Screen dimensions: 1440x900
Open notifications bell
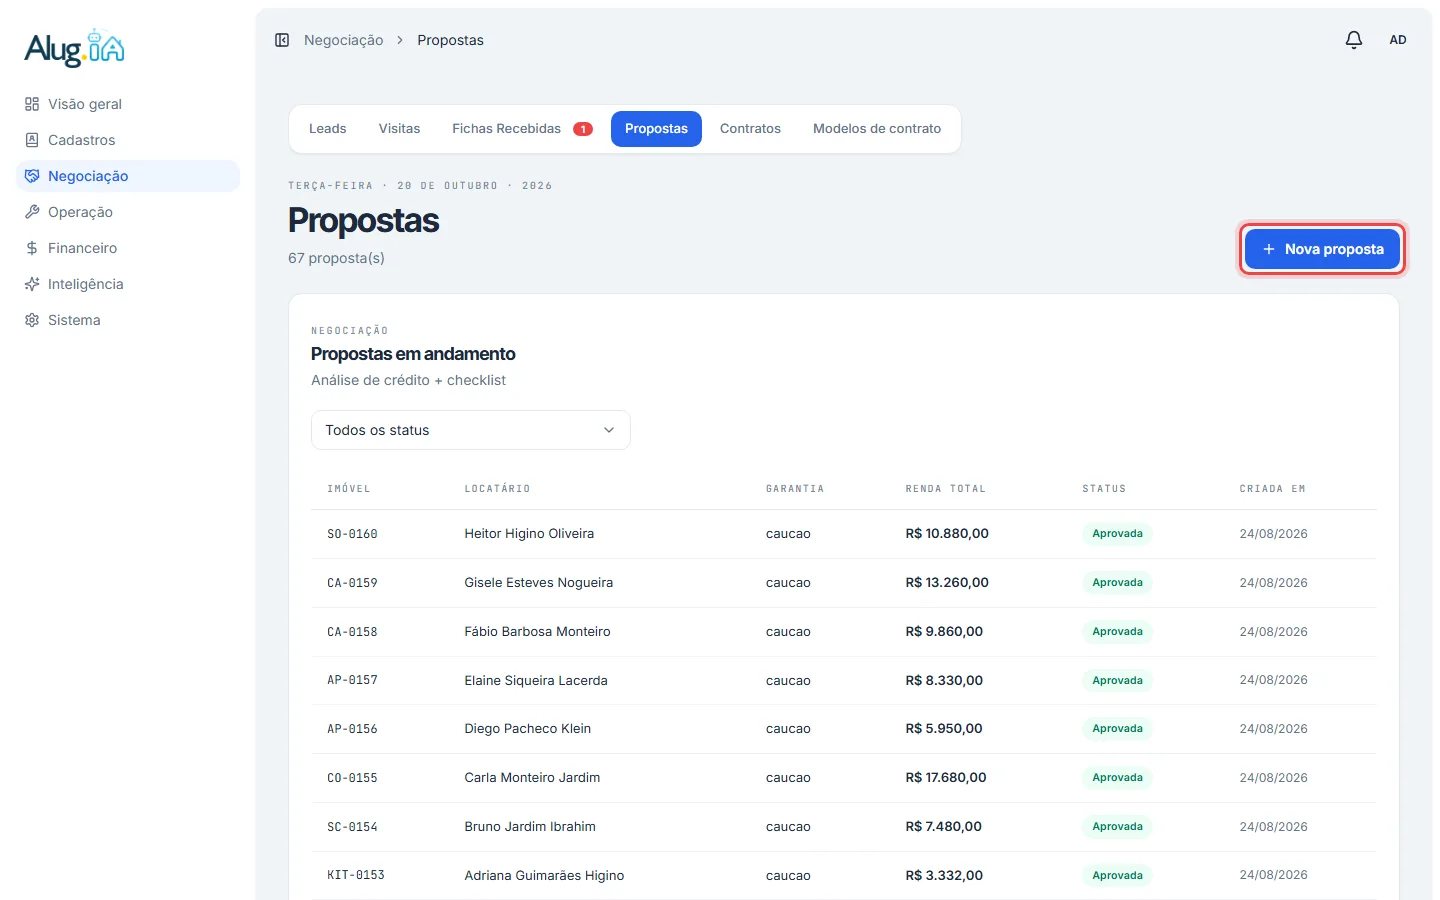point(1354,40)
